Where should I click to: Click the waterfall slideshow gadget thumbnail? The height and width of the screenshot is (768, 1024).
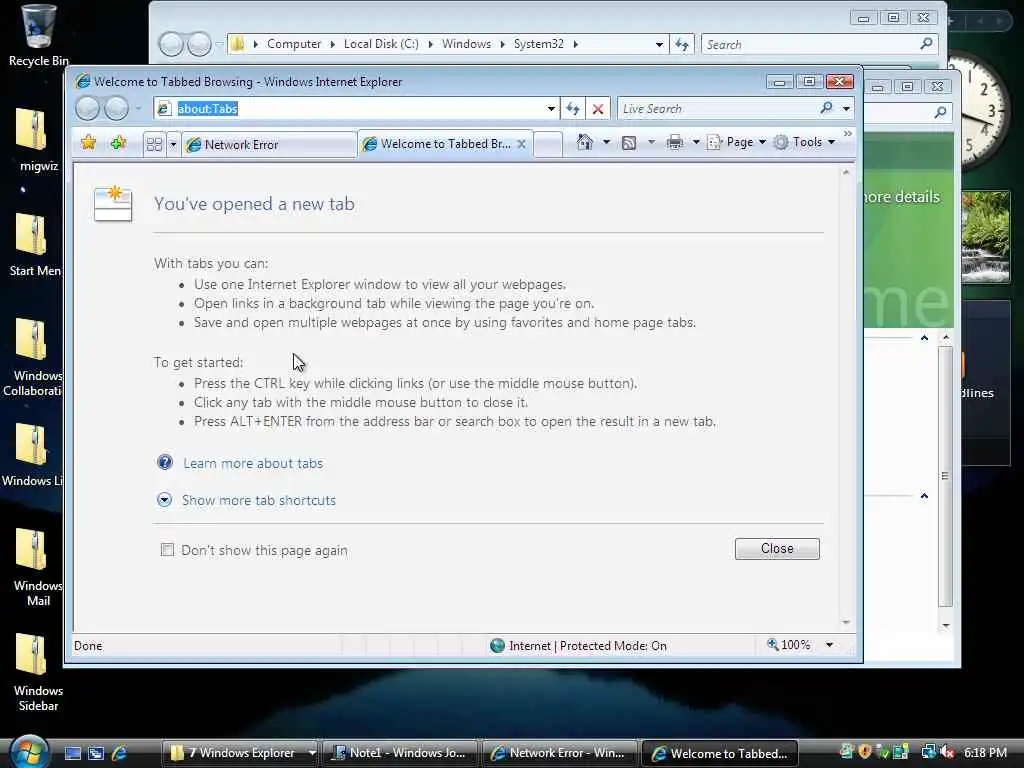tap(985, 236)
